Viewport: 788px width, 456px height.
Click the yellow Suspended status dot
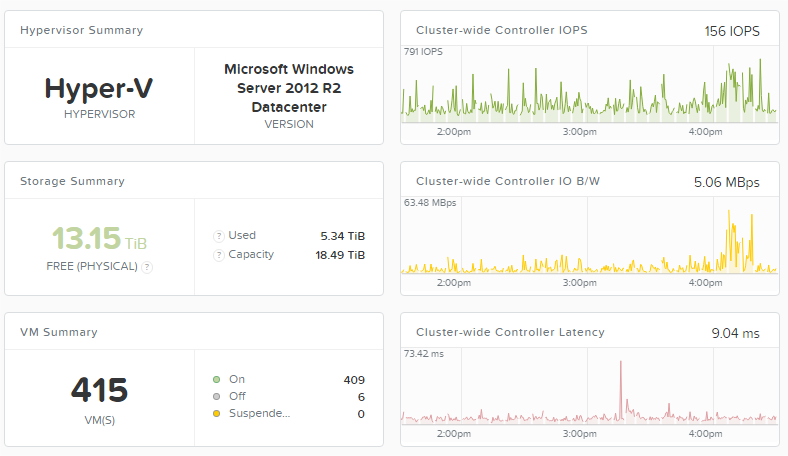217,414
